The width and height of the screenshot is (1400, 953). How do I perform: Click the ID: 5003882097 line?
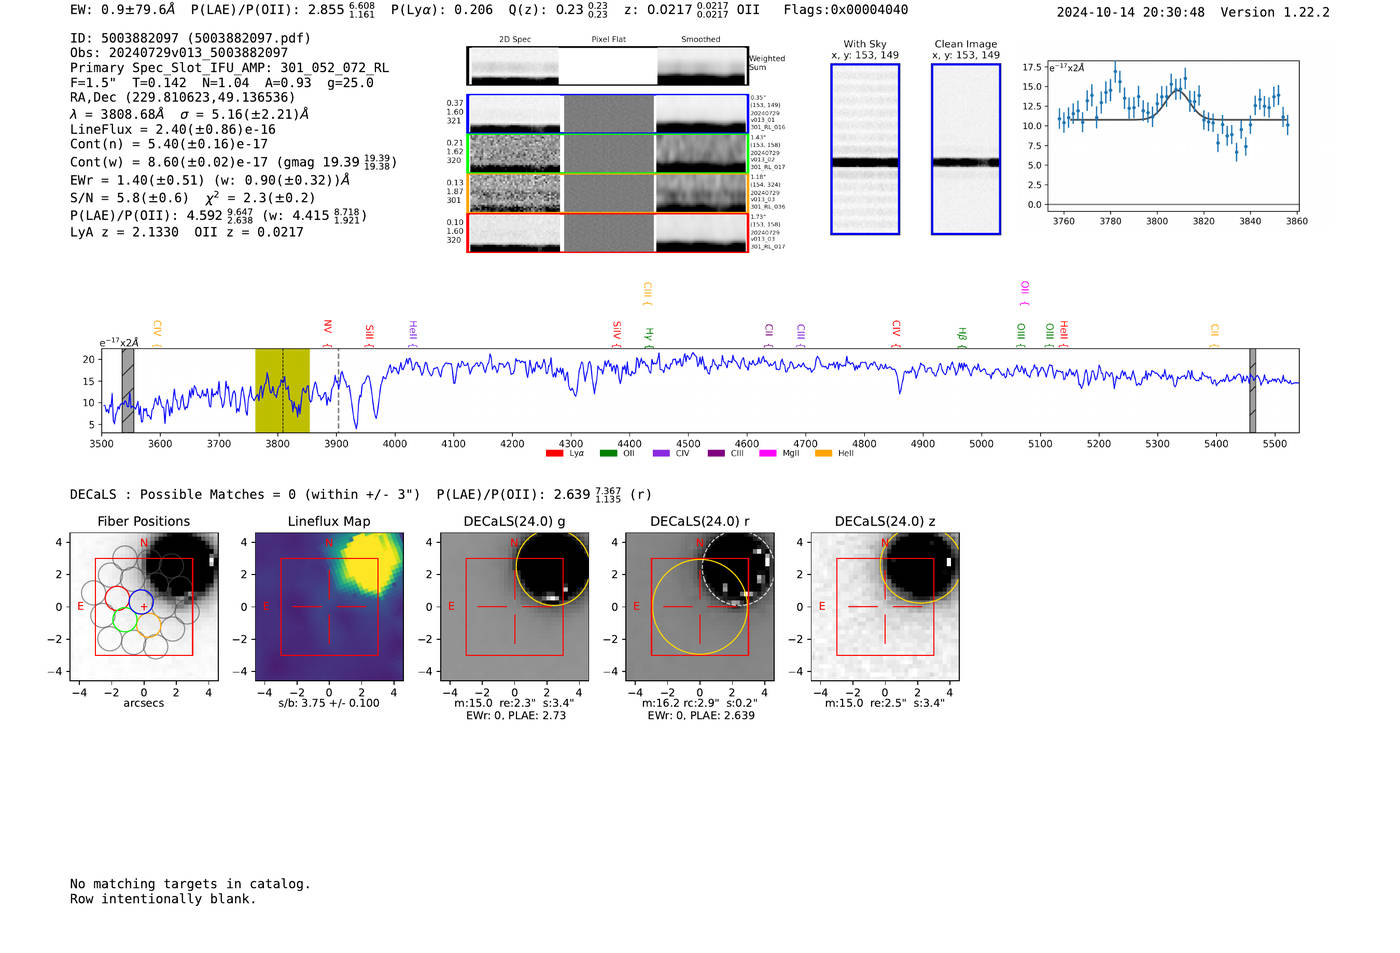coord(190,38)
